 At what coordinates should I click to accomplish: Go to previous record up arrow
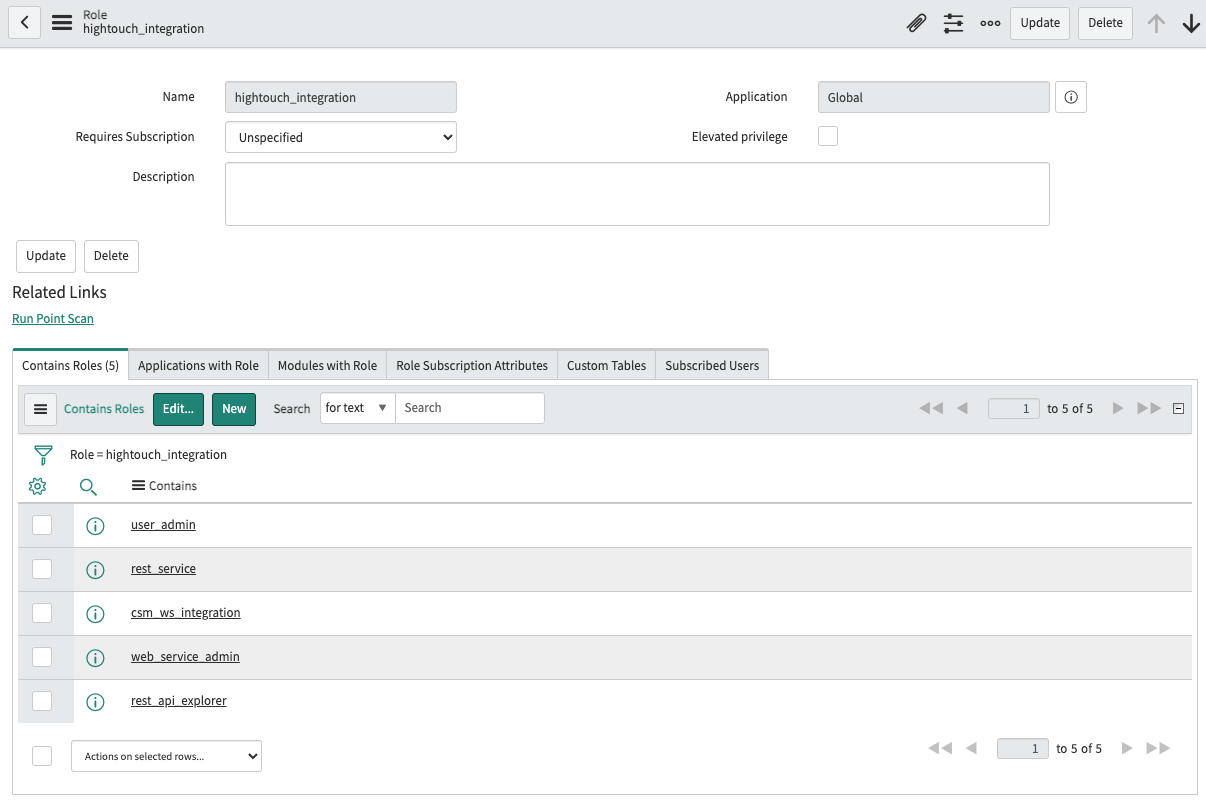pyautogui.click(x=1156, y=23)
